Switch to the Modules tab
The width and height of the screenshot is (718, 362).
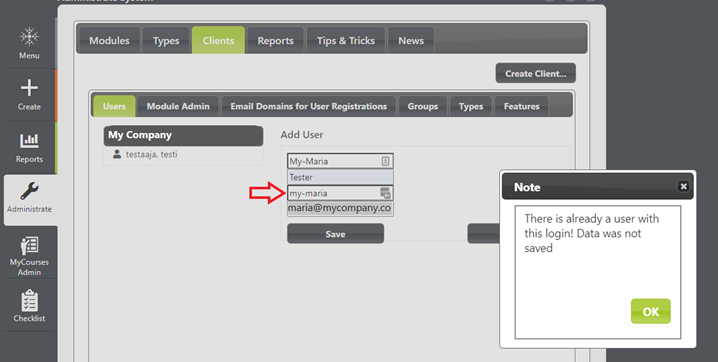109,41
